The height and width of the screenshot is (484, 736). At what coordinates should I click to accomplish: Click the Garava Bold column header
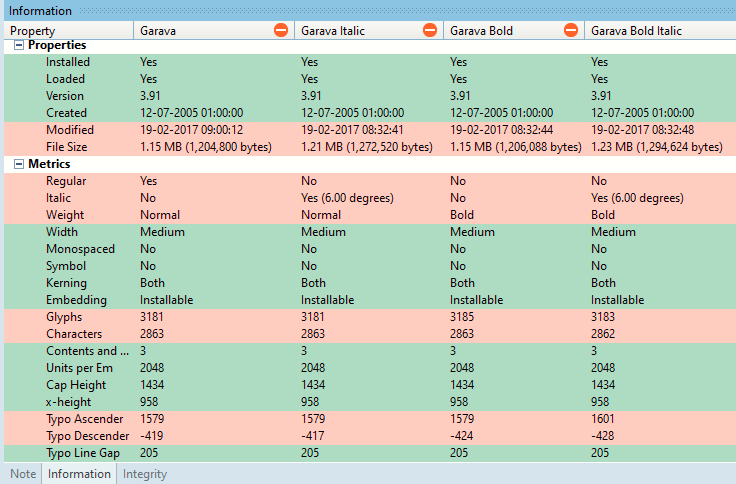coord(514,31)
